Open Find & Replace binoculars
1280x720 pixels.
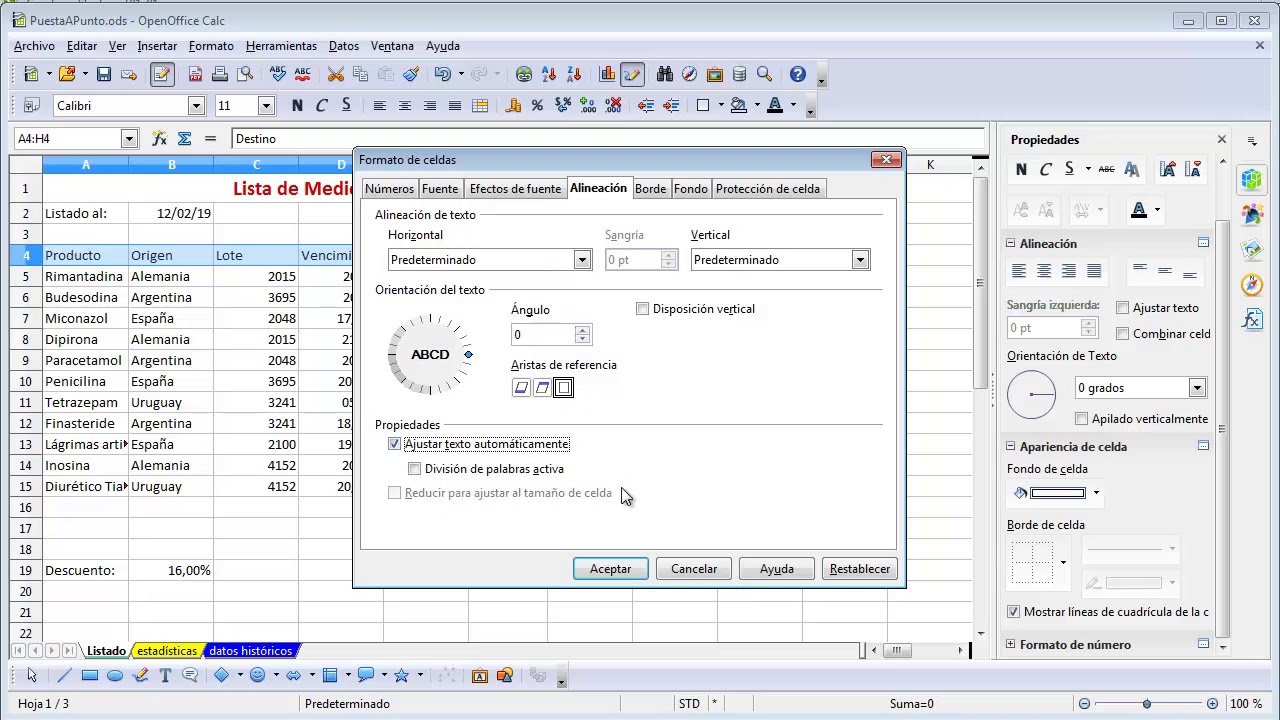(x=665, y=74)
